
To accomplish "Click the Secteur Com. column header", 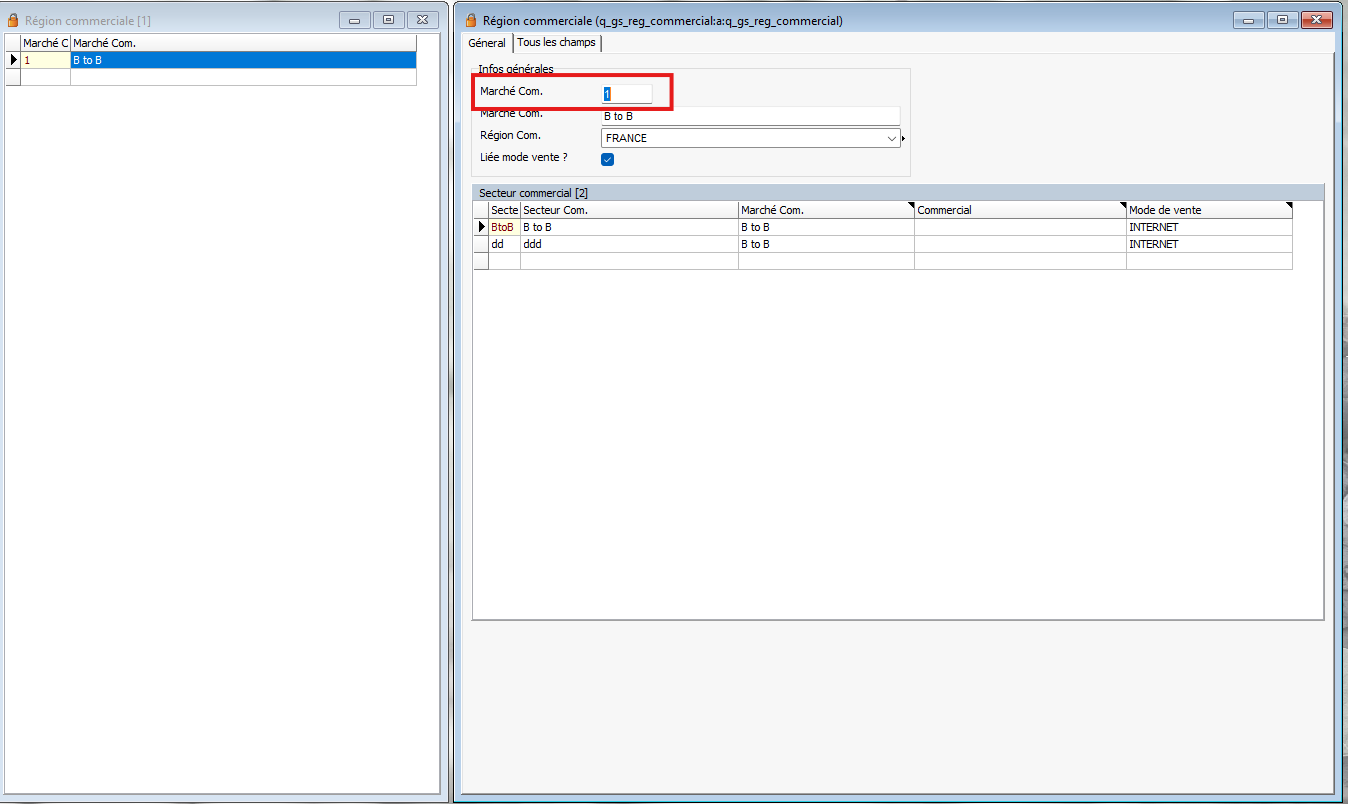I will coord(628,210).
